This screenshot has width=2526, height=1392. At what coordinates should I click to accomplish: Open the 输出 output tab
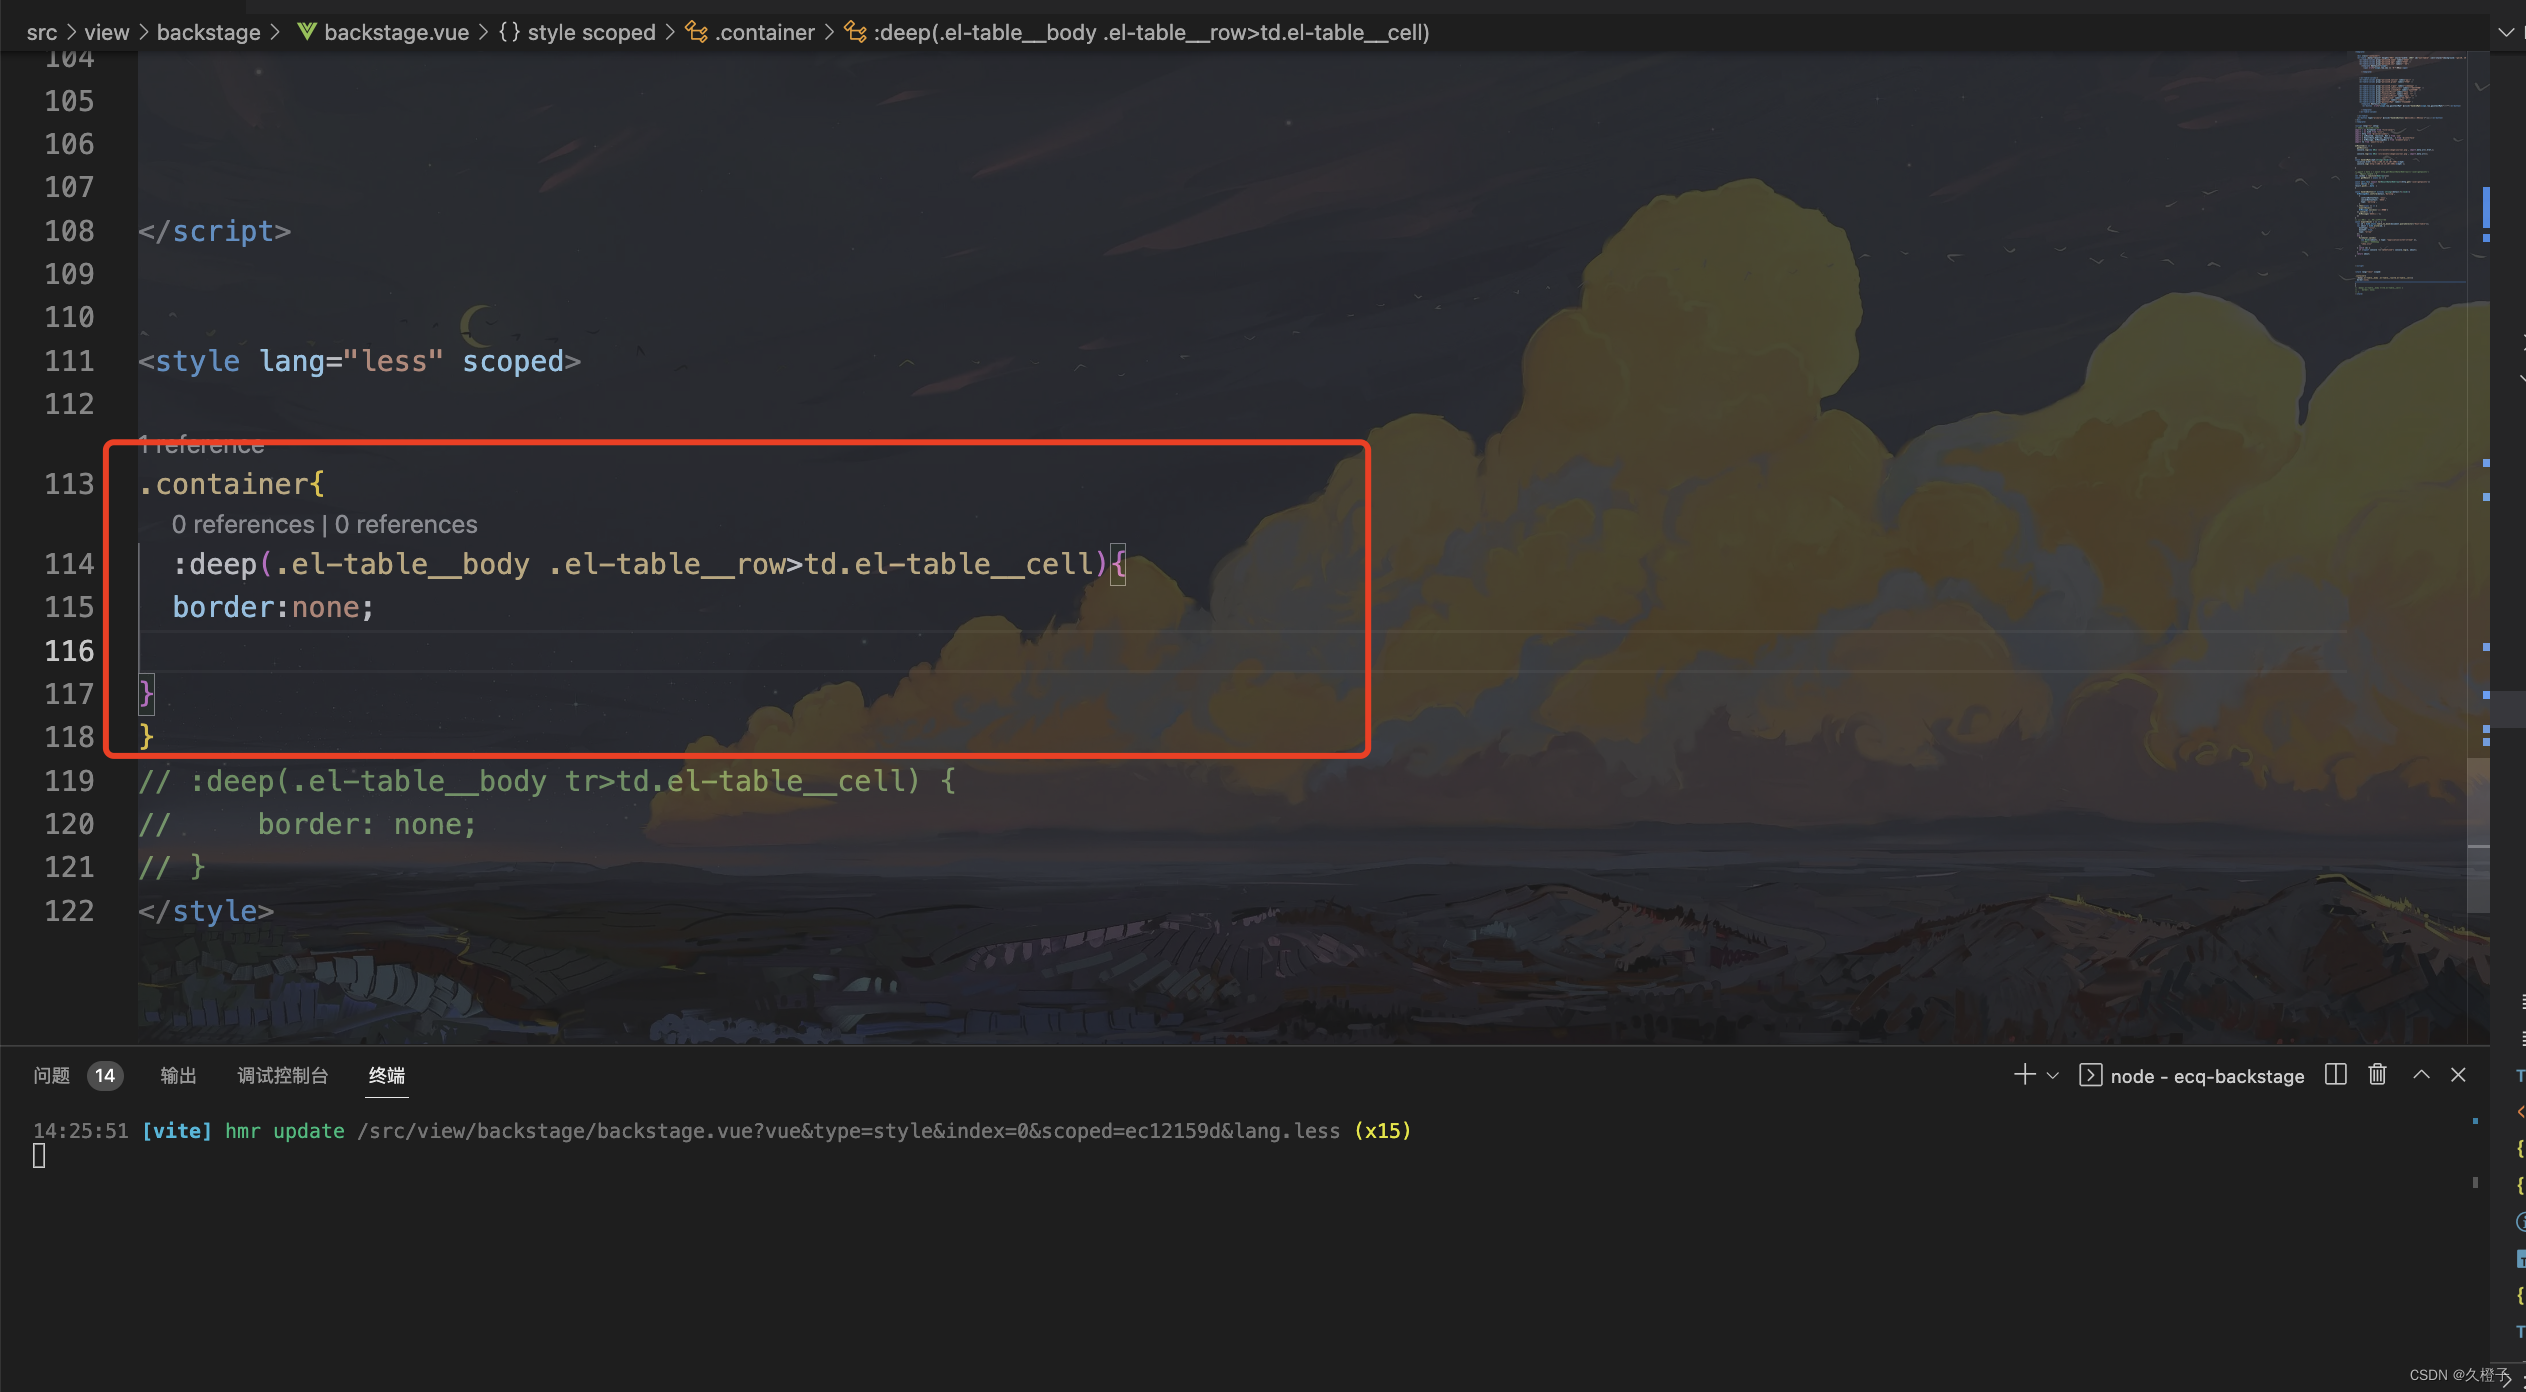[x=178, y=1075]
